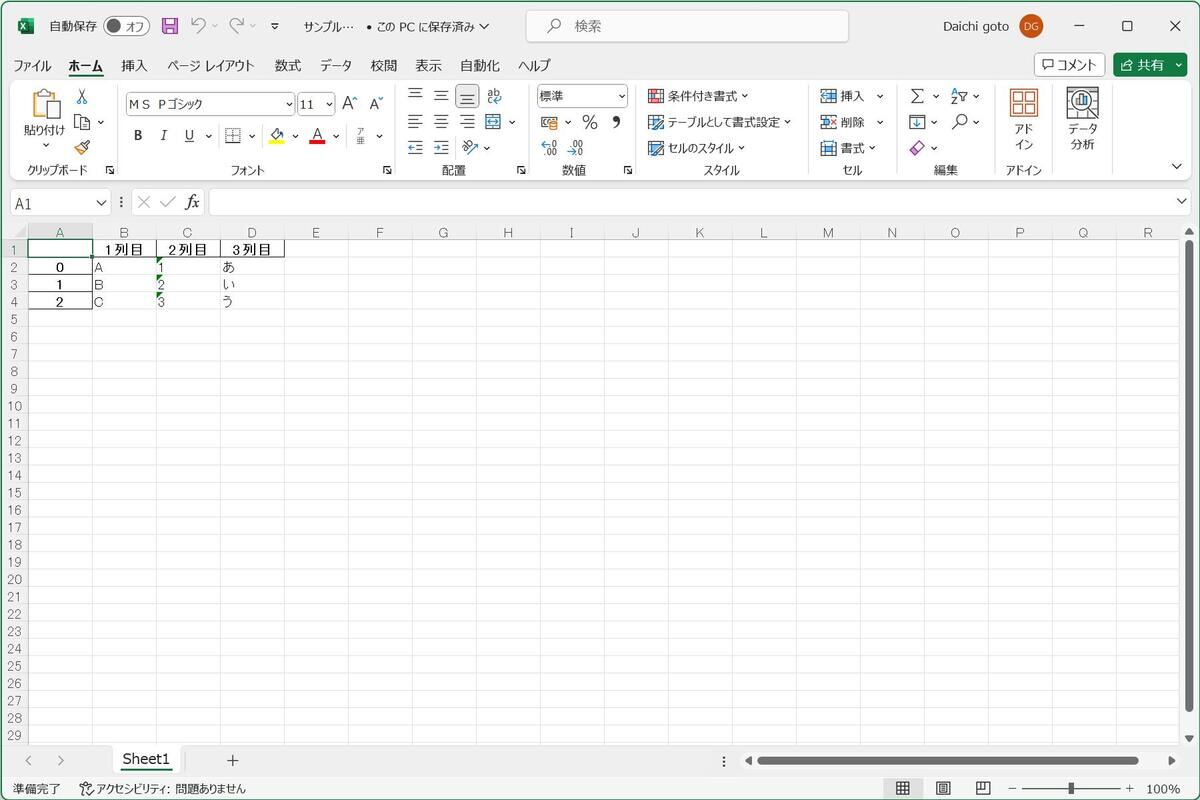Switch to the データ ribbon tab
The width and height of the screenshot is (1200, 800).
[336, 65]
